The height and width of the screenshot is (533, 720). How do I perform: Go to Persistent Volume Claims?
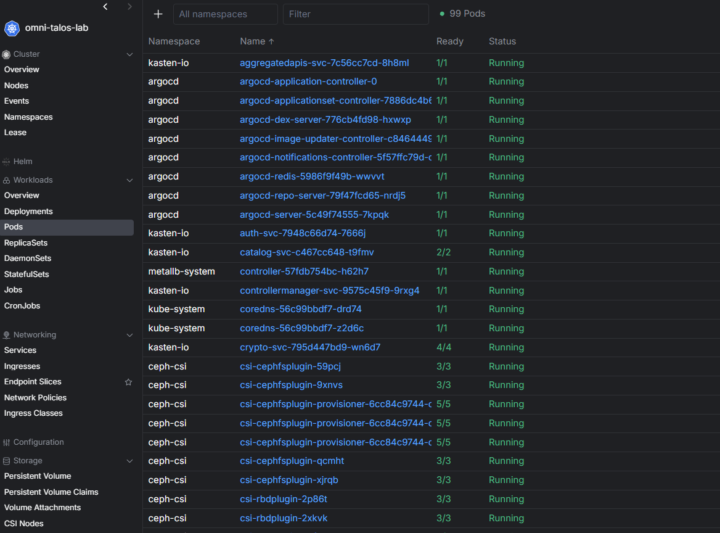click(x=51, y=492)
